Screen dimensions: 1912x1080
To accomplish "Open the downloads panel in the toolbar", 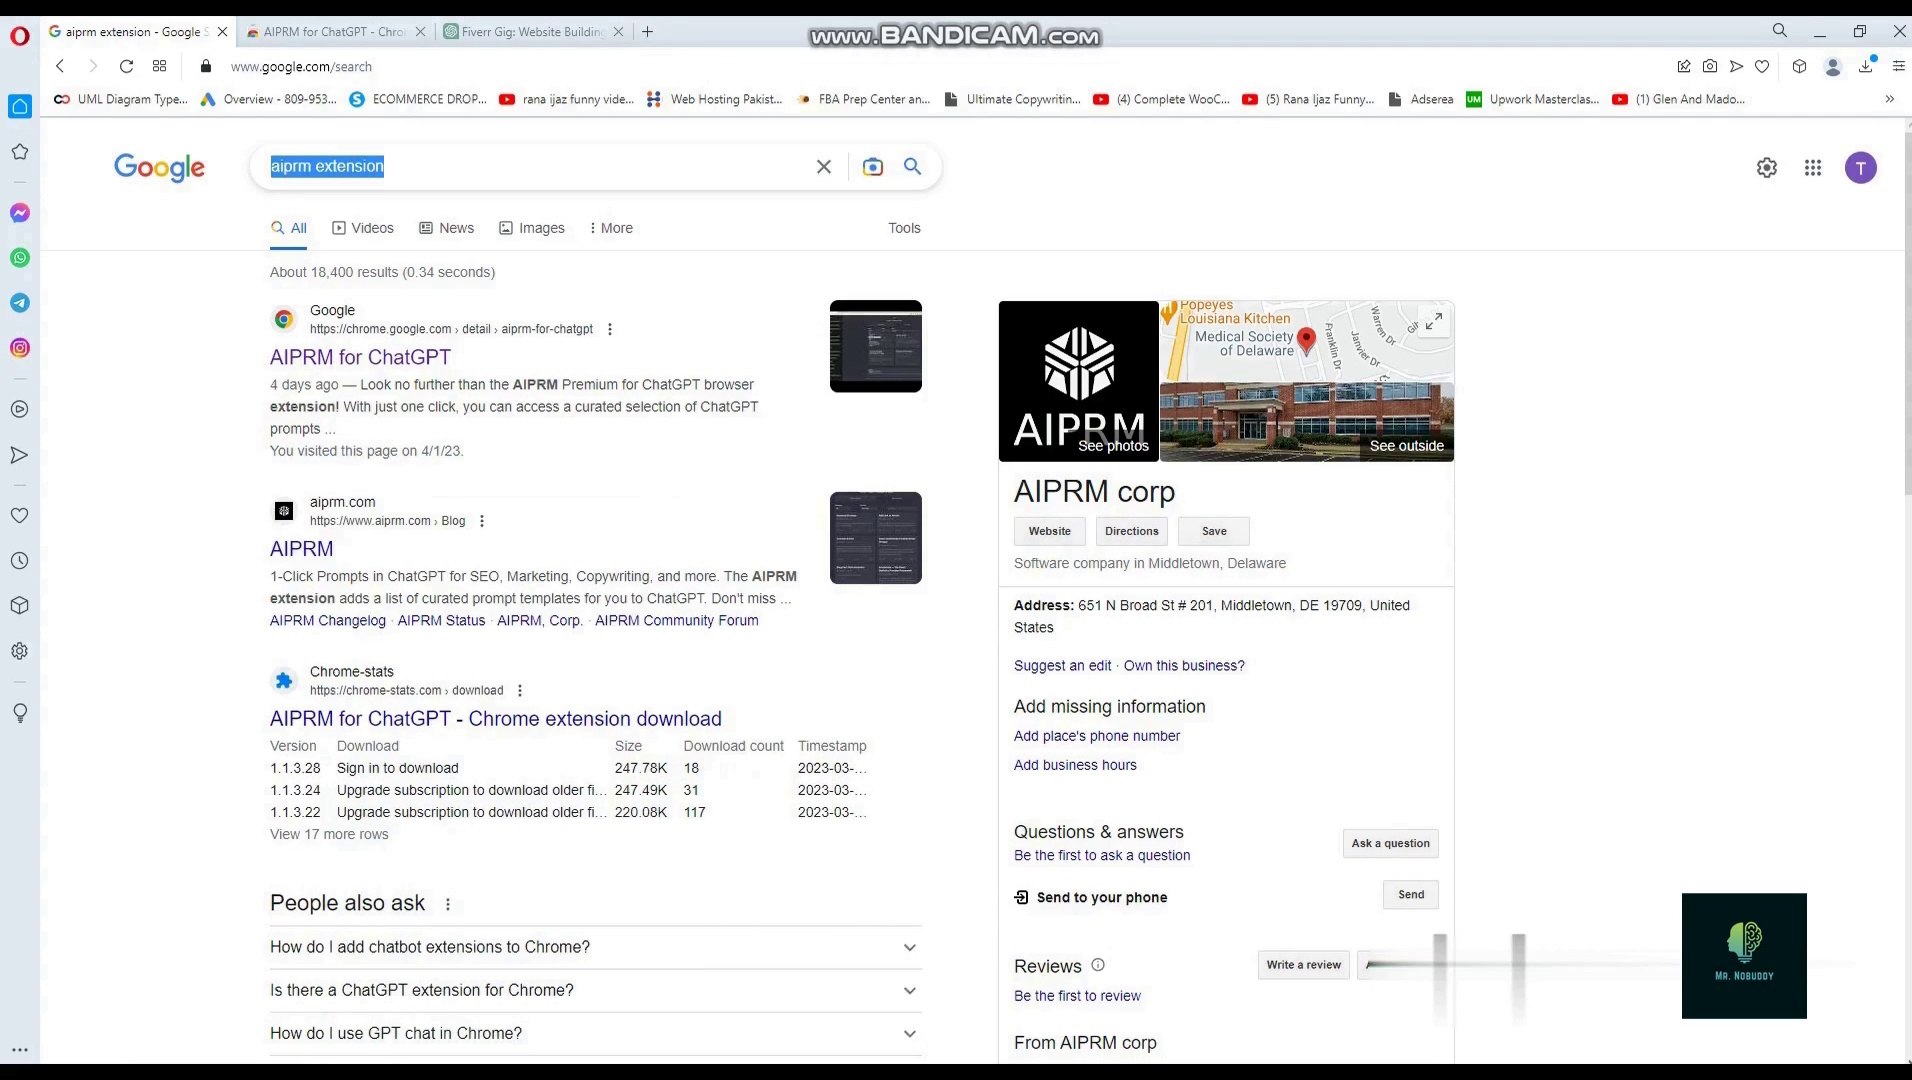I will point(1864,66).
